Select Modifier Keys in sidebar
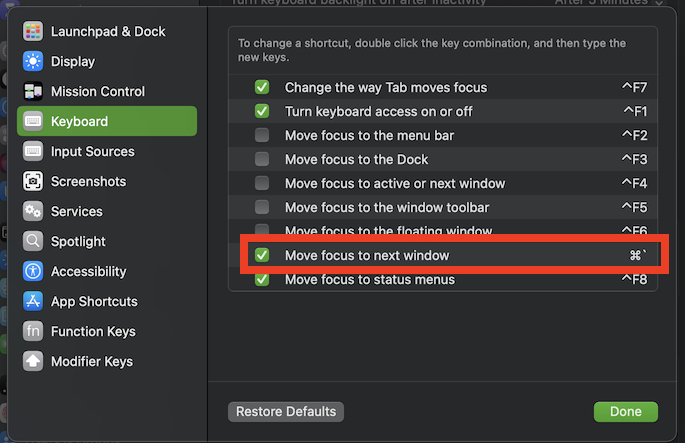685x443 pixels. tap(91, 361)
